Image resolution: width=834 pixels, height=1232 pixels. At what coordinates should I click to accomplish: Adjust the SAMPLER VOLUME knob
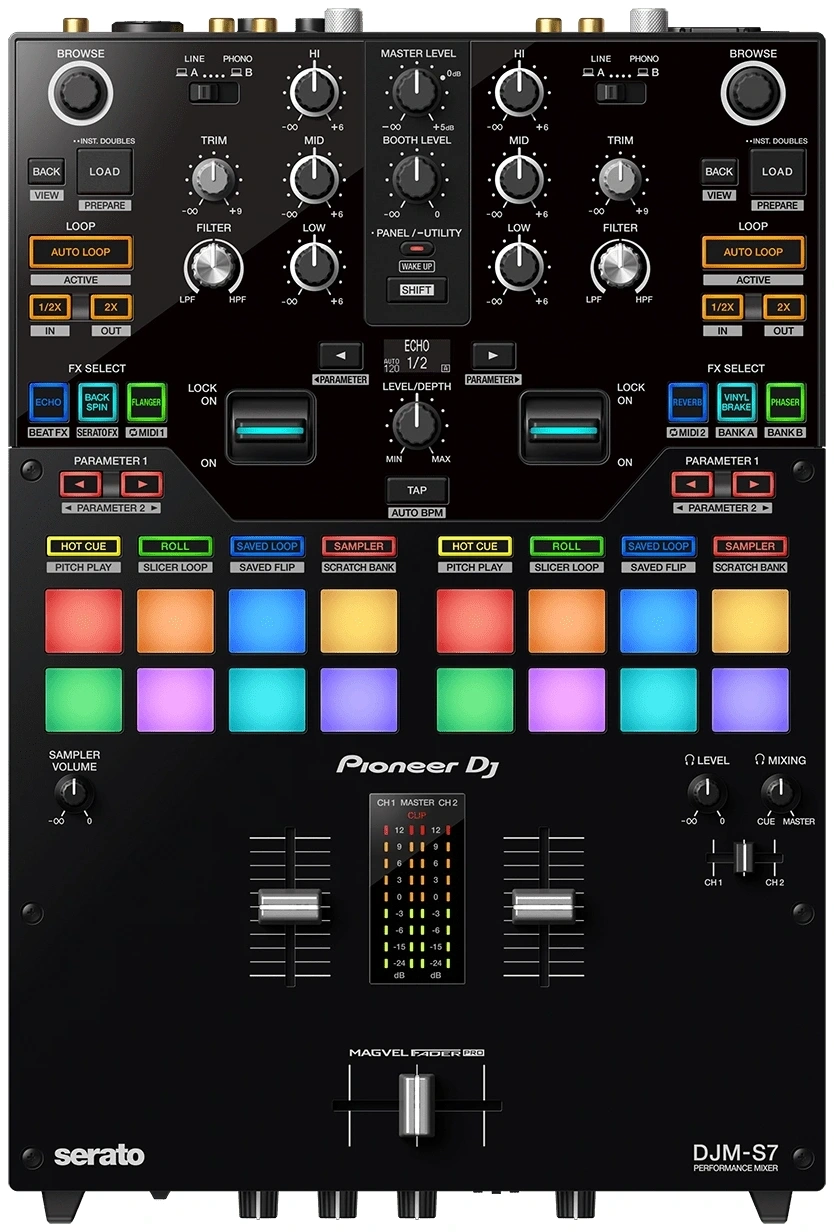pos(72,793)
